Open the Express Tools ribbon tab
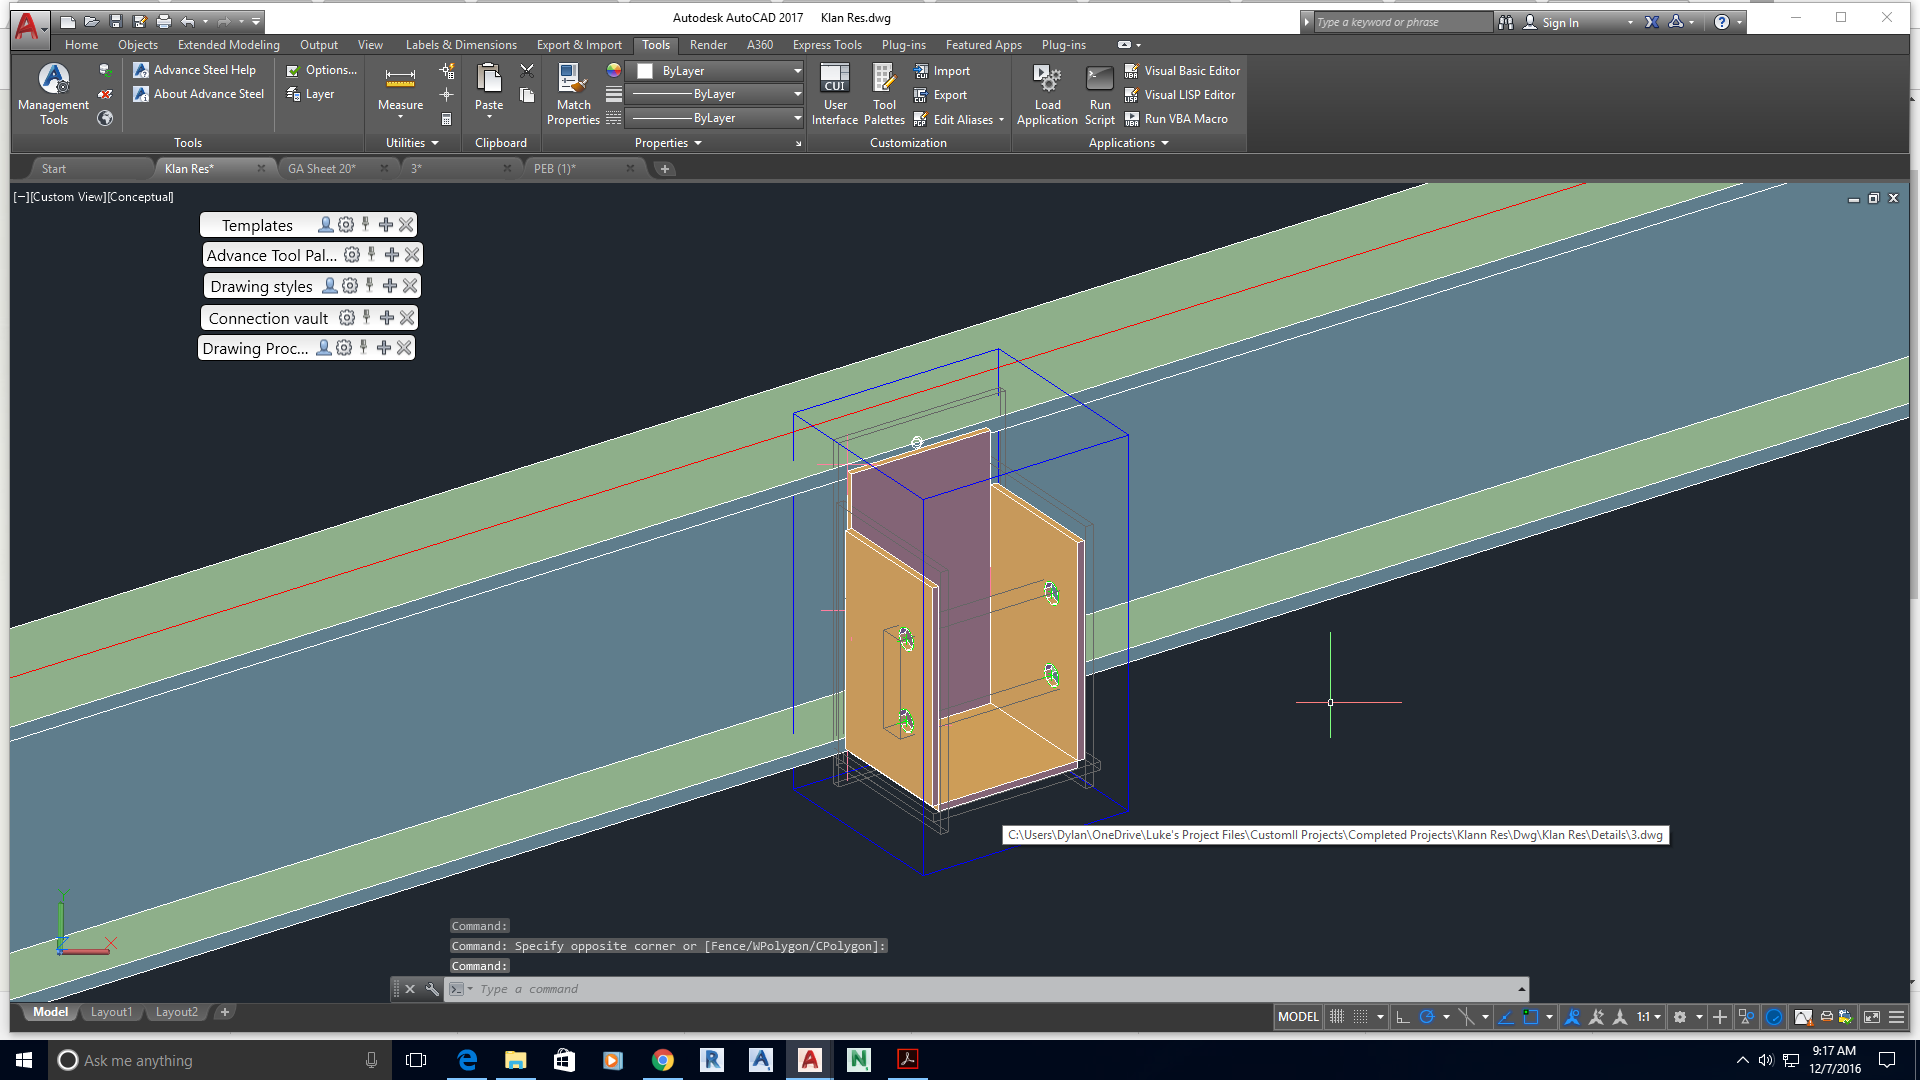This screenshot has height=1080, width=1920. pyautogui.click(x=827, y=44)
